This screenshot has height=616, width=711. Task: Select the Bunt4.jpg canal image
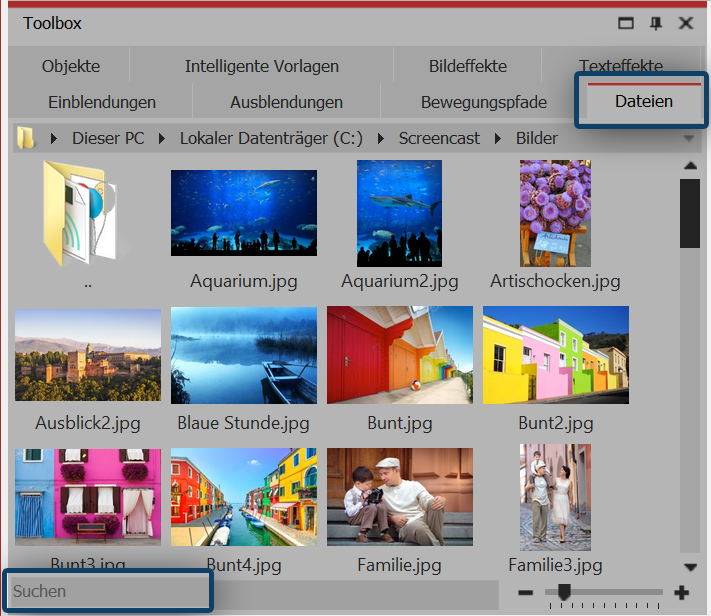click(x=244, y=497)
